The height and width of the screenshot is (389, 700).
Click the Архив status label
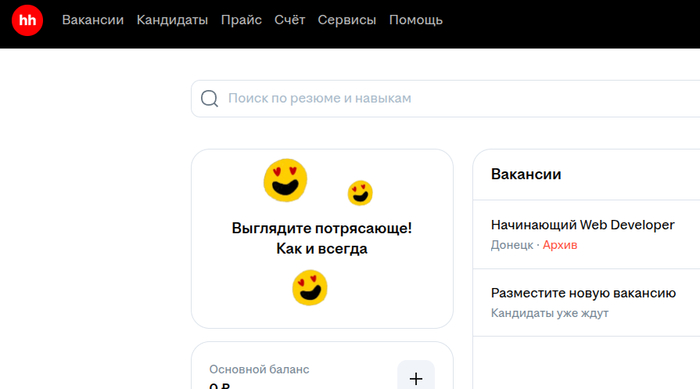point(560,245)
